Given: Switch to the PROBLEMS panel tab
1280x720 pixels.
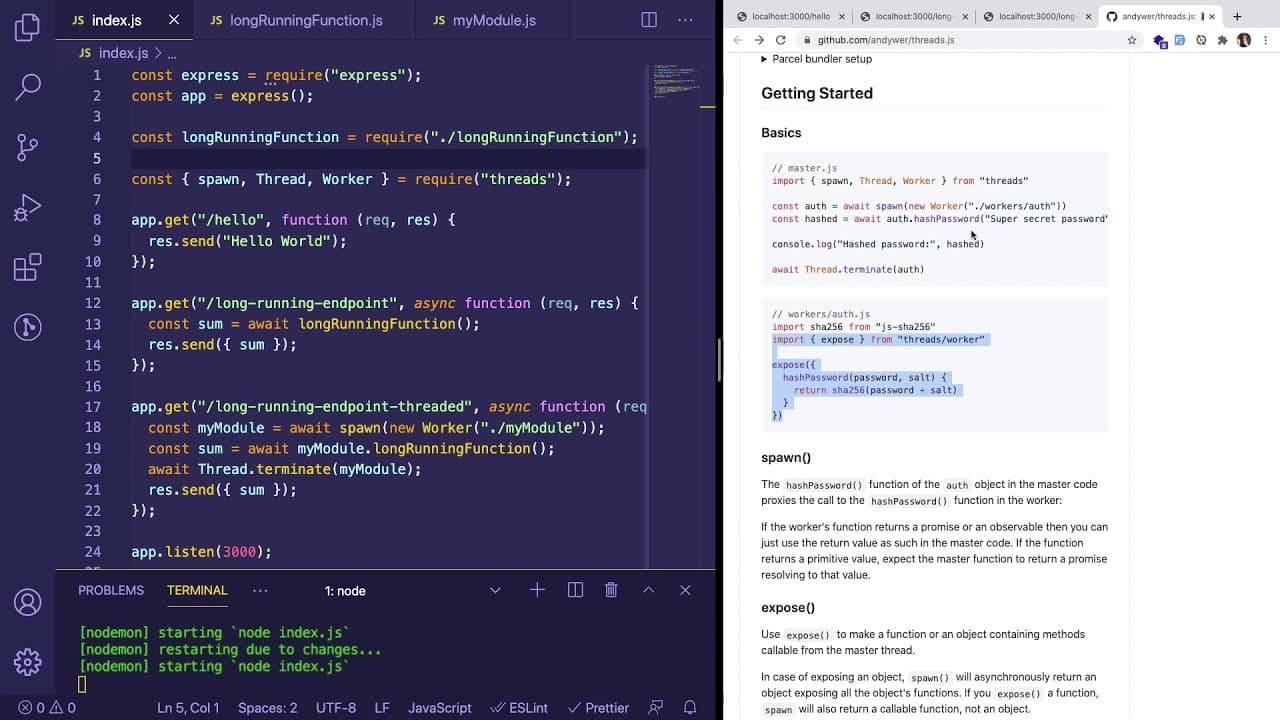Looking at the screenshot, I should tap(111, 590).
